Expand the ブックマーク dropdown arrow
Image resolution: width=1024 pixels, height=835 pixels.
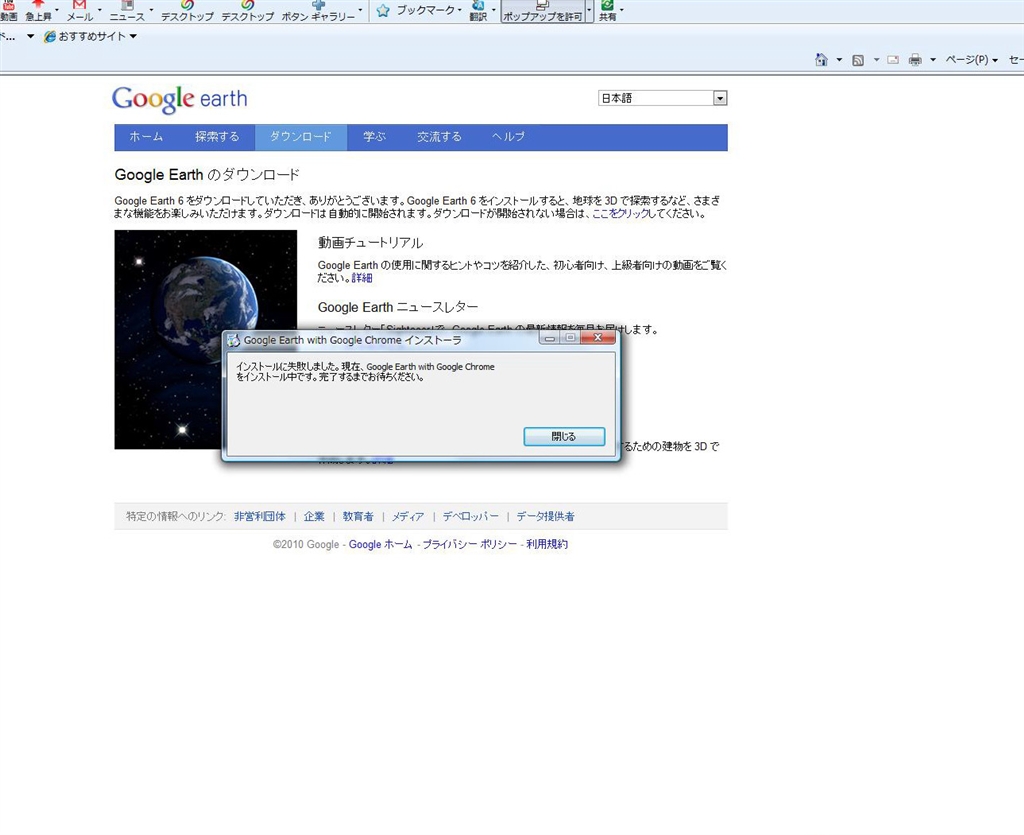[460, 10]
